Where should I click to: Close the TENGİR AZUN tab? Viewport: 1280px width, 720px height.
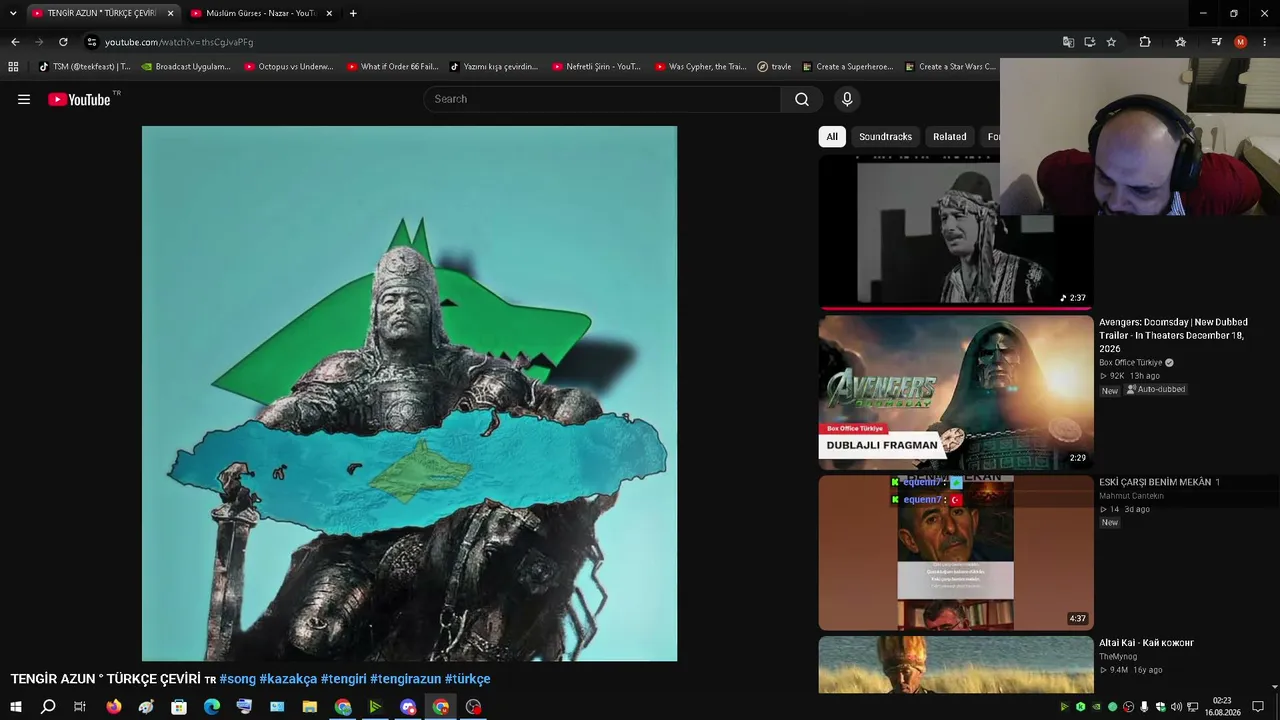click(171, 13)
